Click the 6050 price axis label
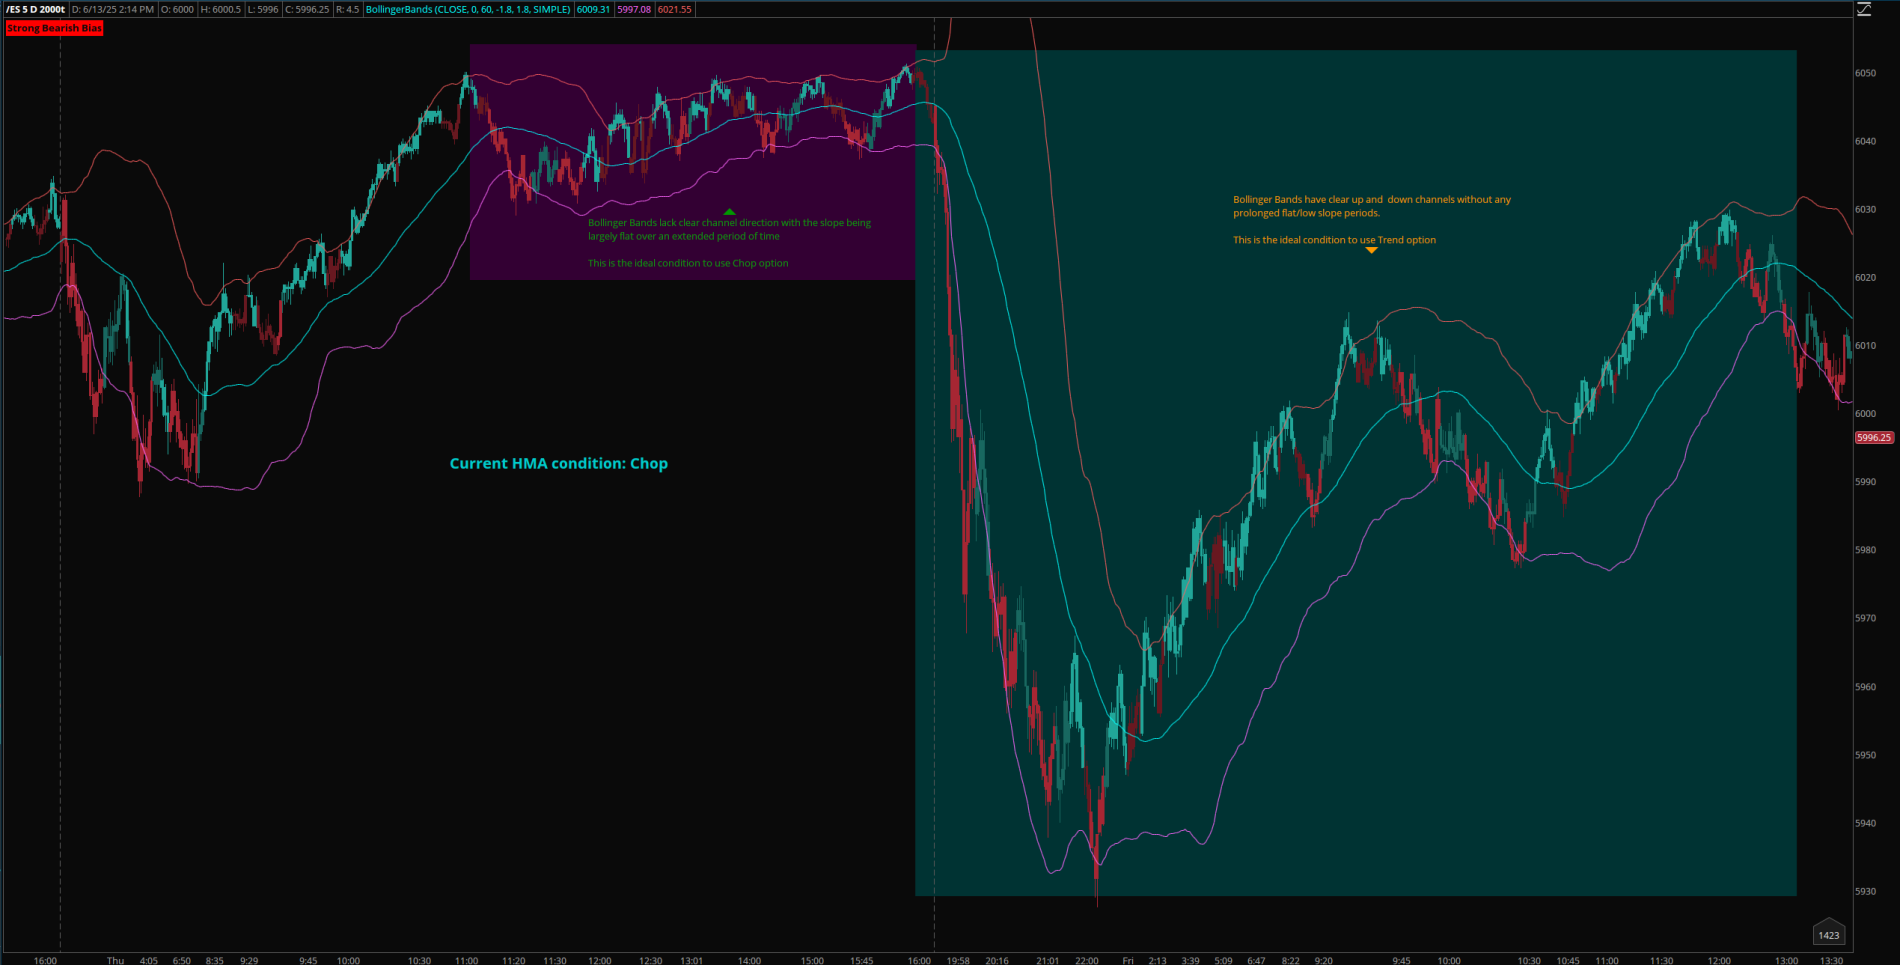This screenshot has height=965, width=1900. 1865,73
